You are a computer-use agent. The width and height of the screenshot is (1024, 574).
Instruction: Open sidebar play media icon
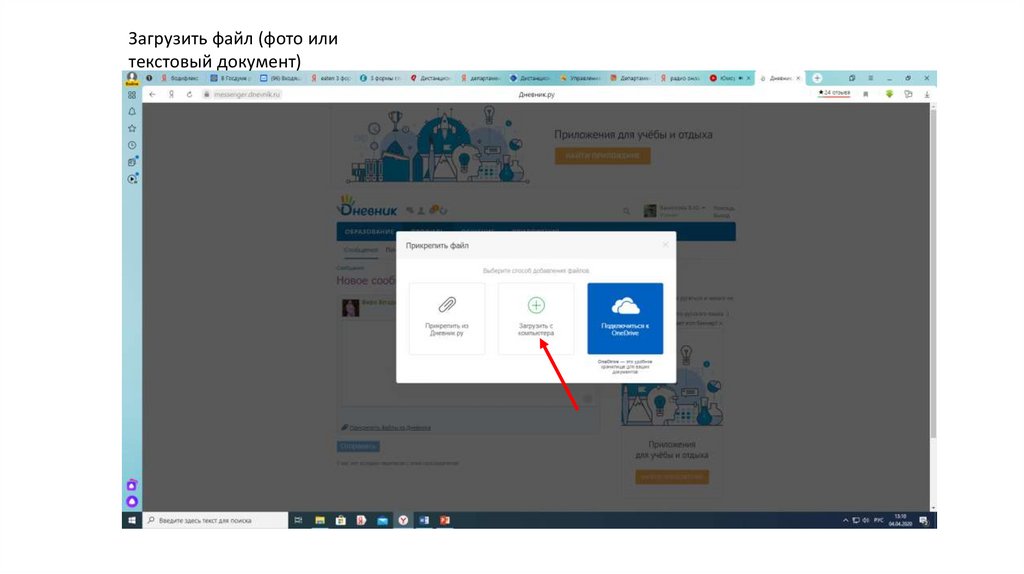[x=133, y=179]
